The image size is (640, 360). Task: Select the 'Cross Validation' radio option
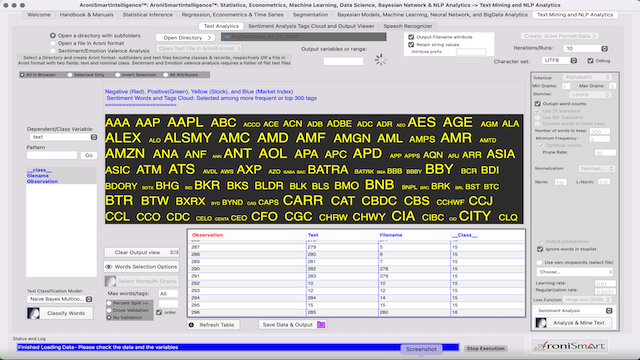(109, 310)
